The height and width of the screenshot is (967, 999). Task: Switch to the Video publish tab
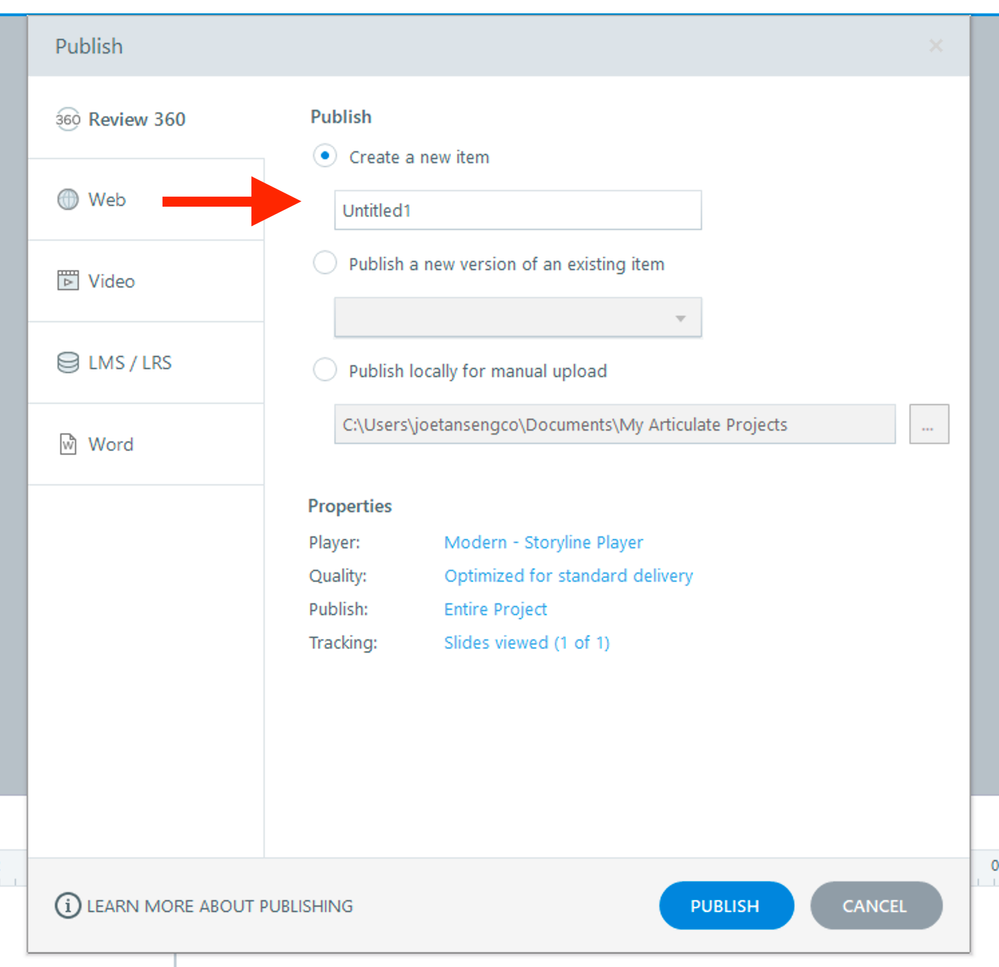pyautogui.click(x=111, y=281)
